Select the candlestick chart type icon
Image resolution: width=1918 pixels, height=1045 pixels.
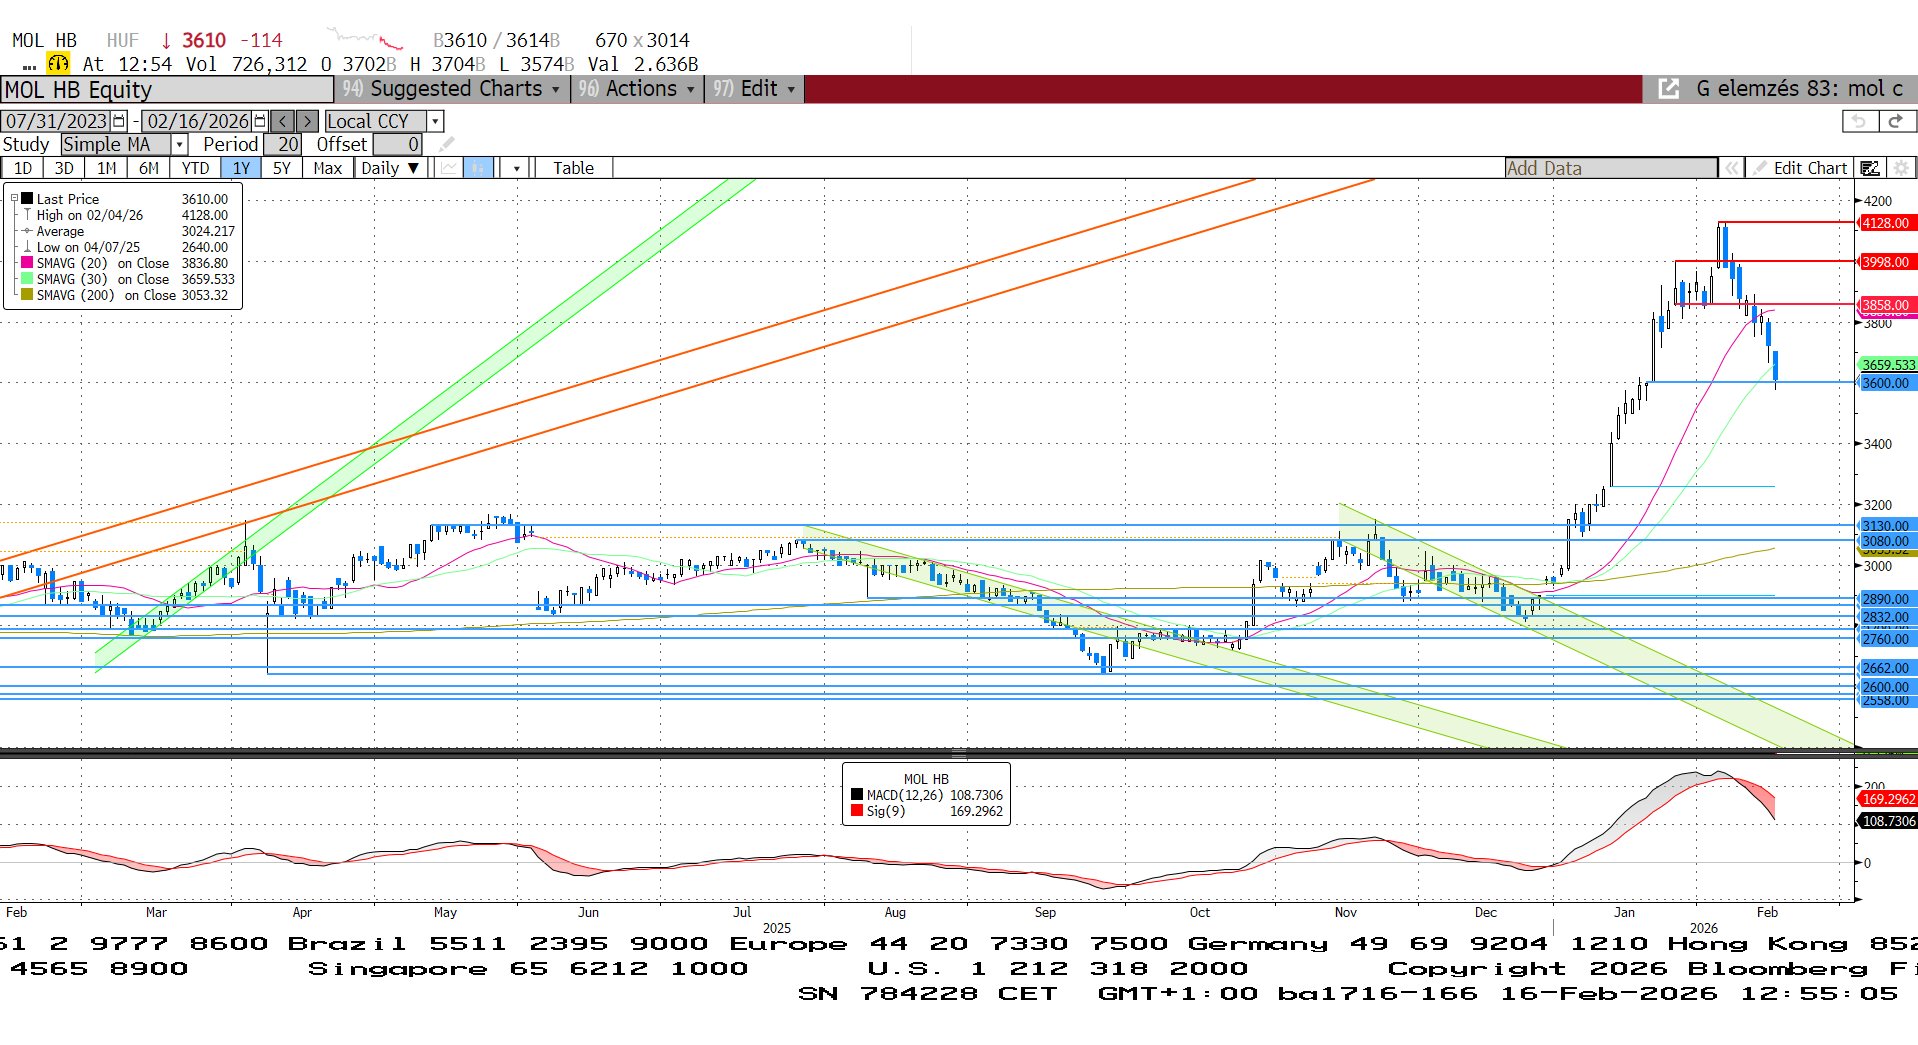479,168
